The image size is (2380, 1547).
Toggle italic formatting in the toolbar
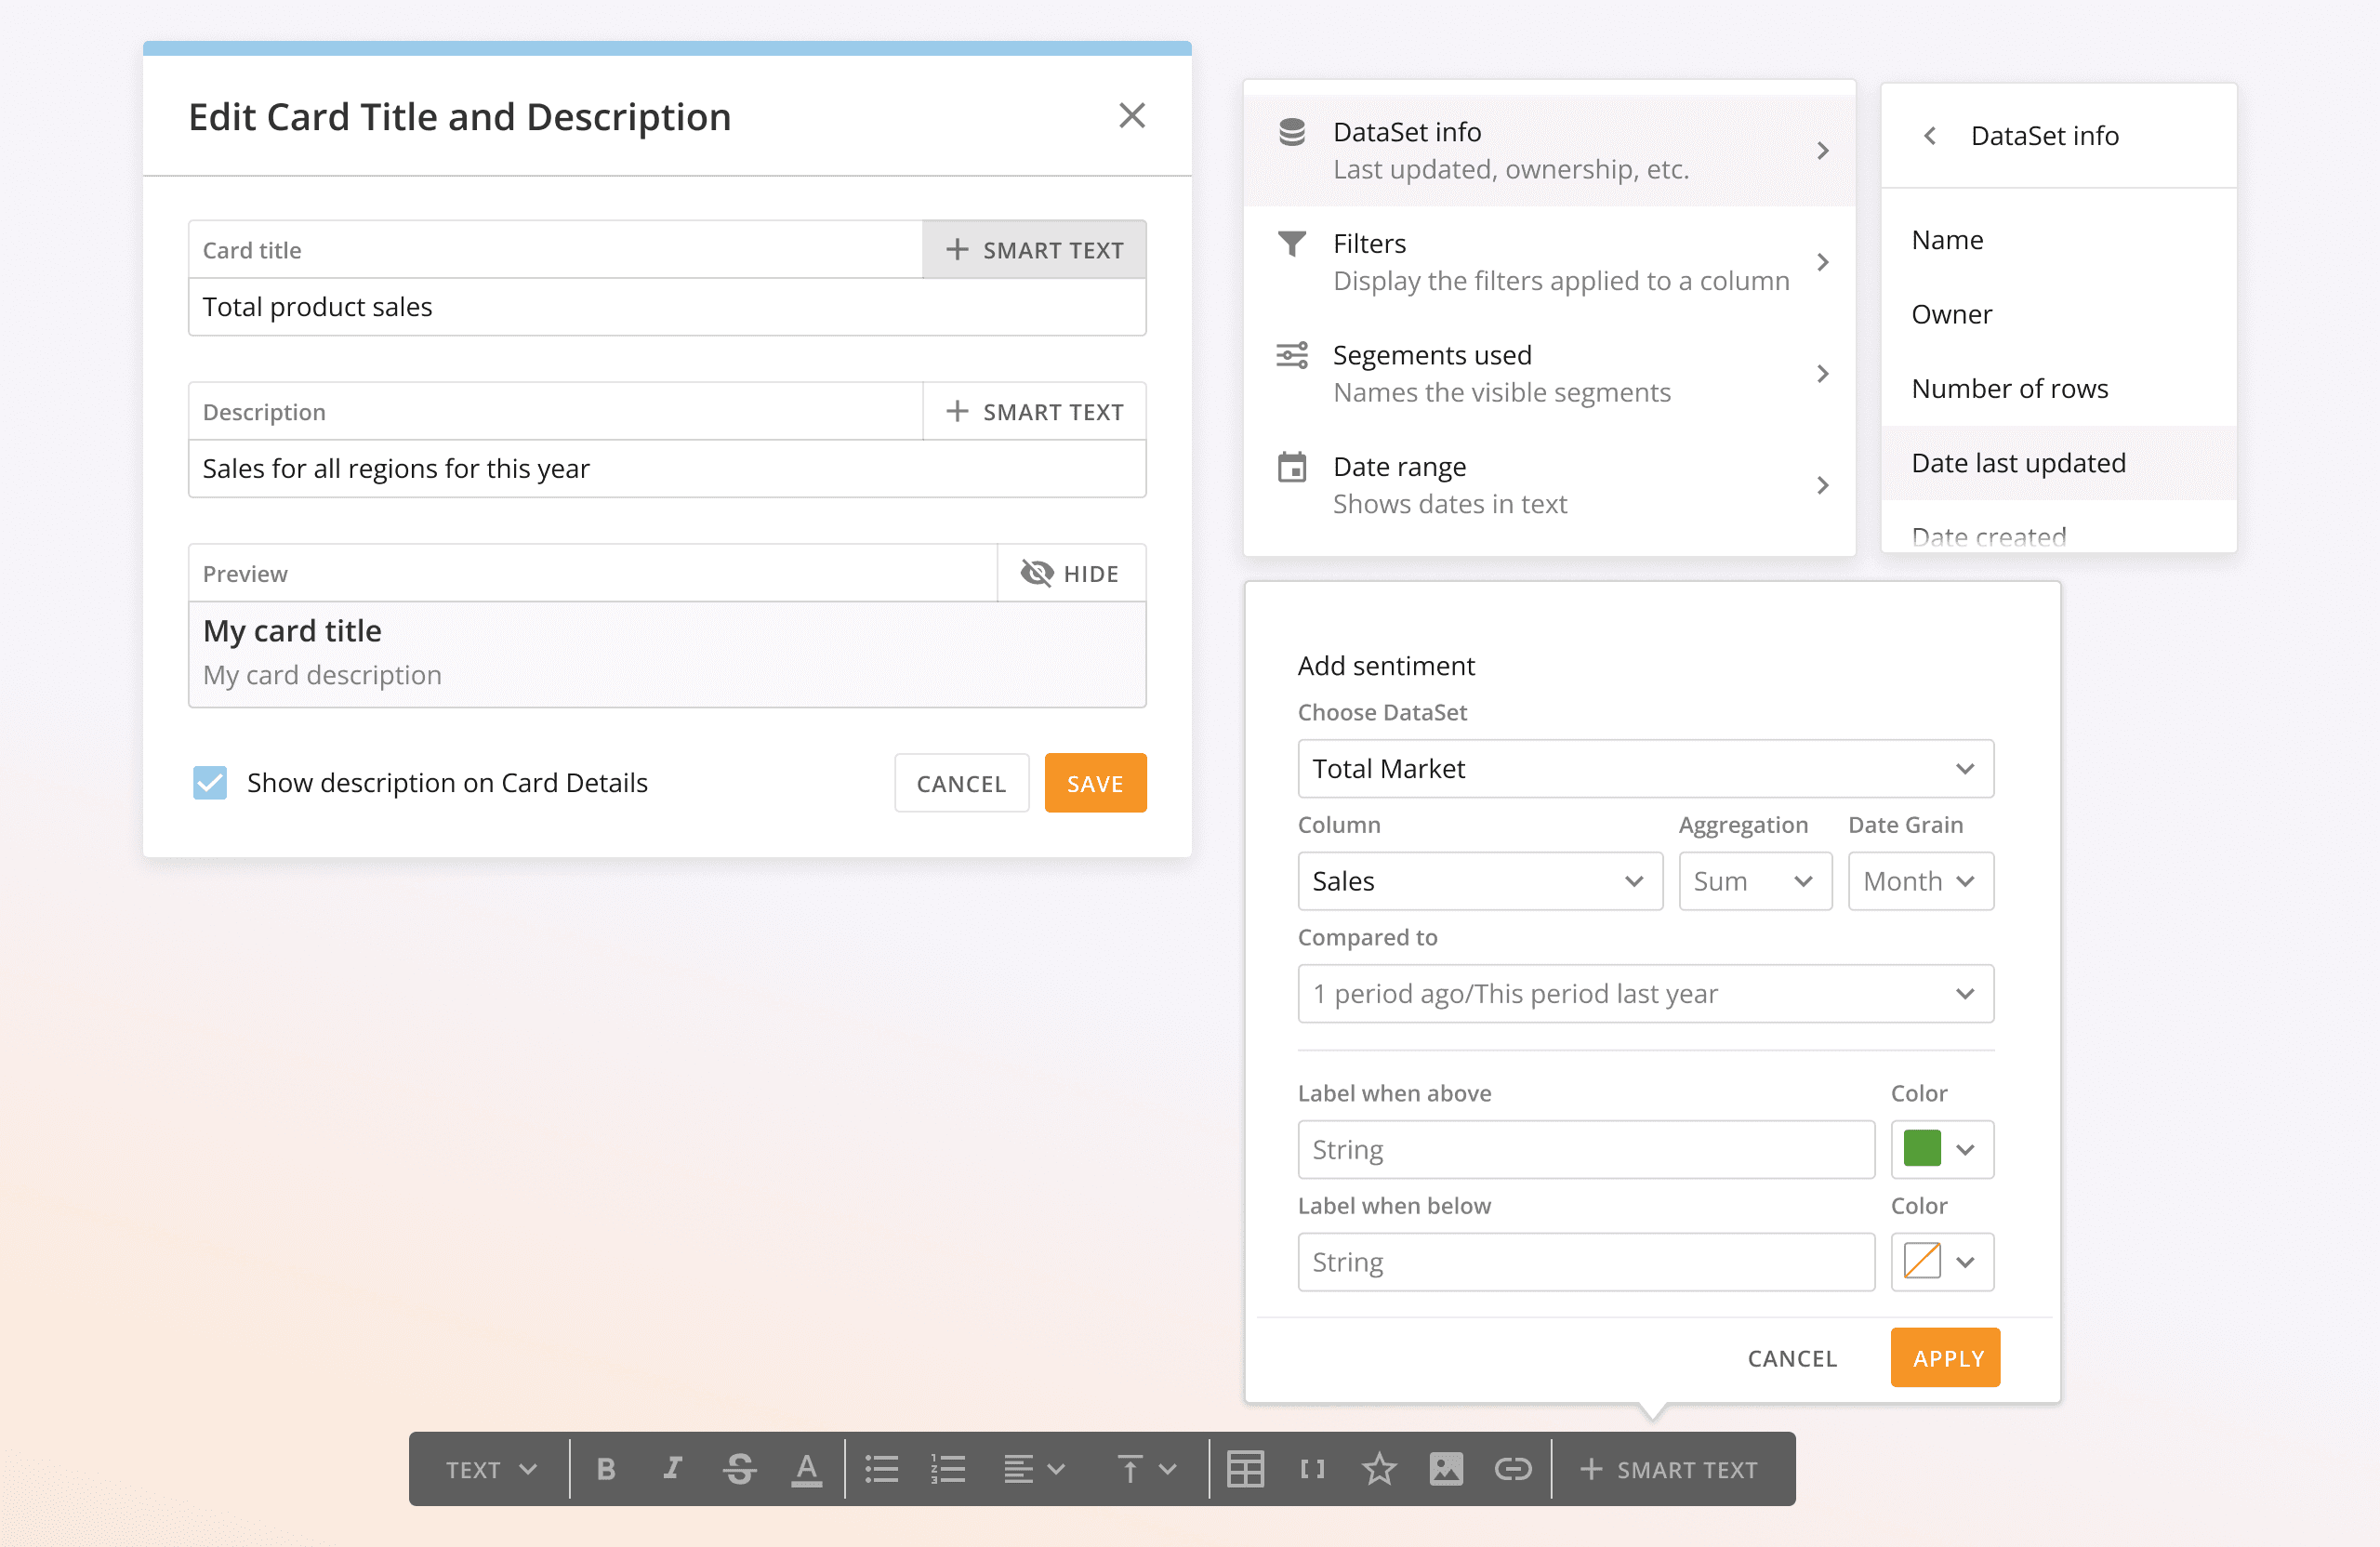click(x=673, y=1468)
